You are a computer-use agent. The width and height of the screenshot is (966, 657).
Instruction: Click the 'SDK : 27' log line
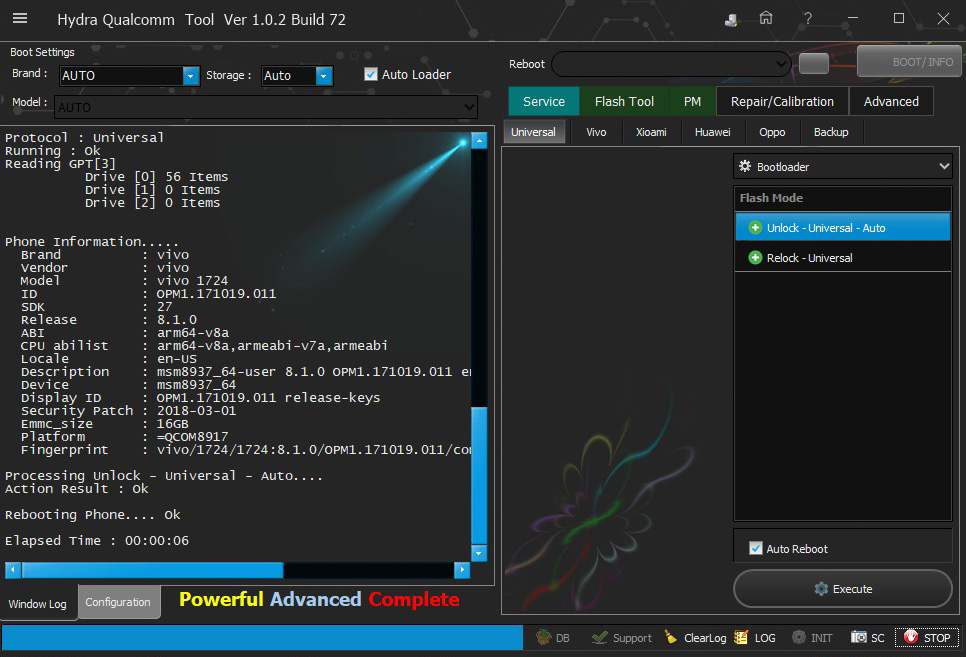[97, 306]
